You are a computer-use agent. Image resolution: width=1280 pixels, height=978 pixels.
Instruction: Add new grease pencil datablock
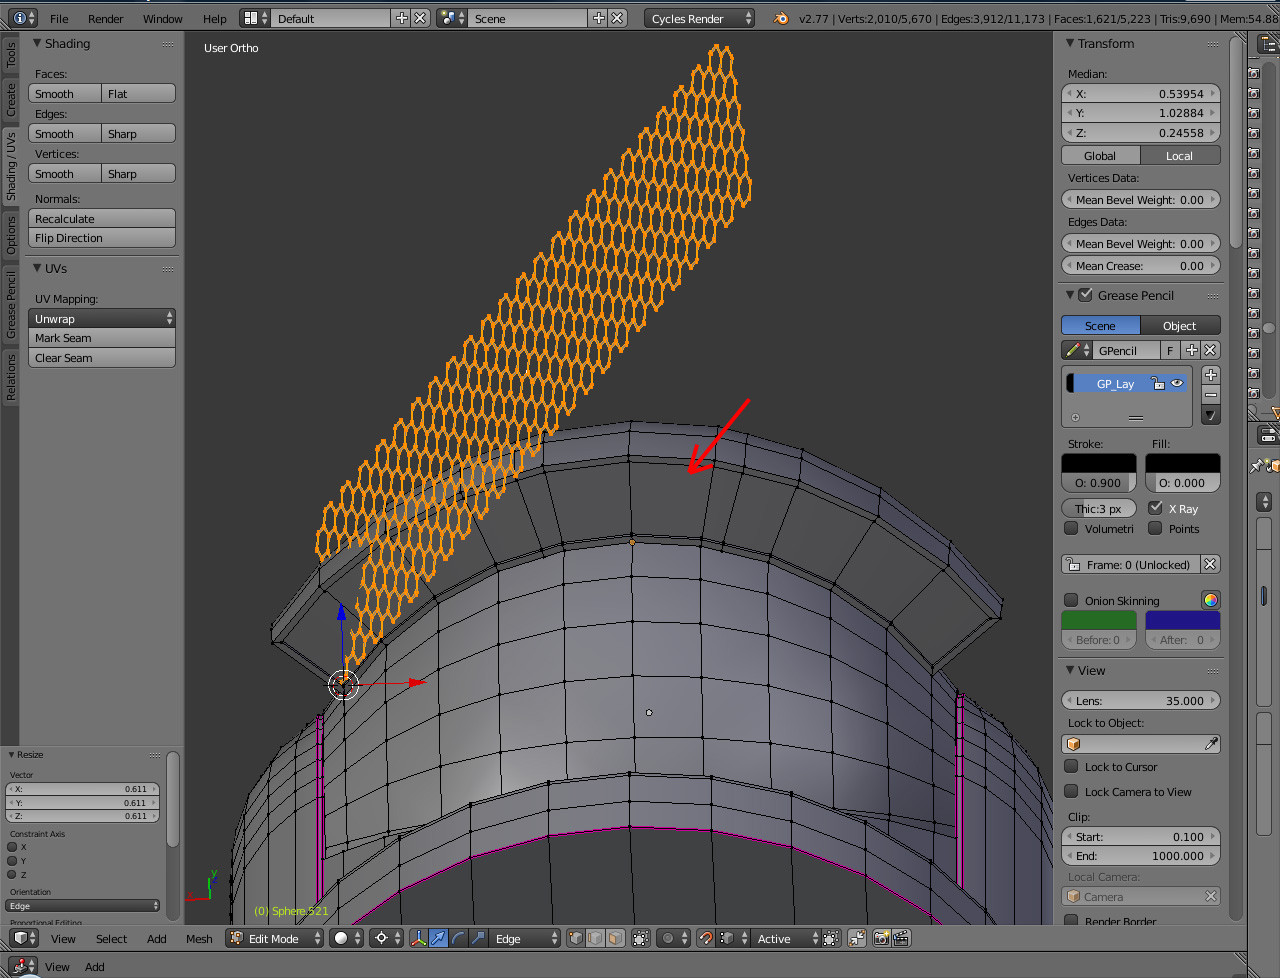tap(1191, 350)
